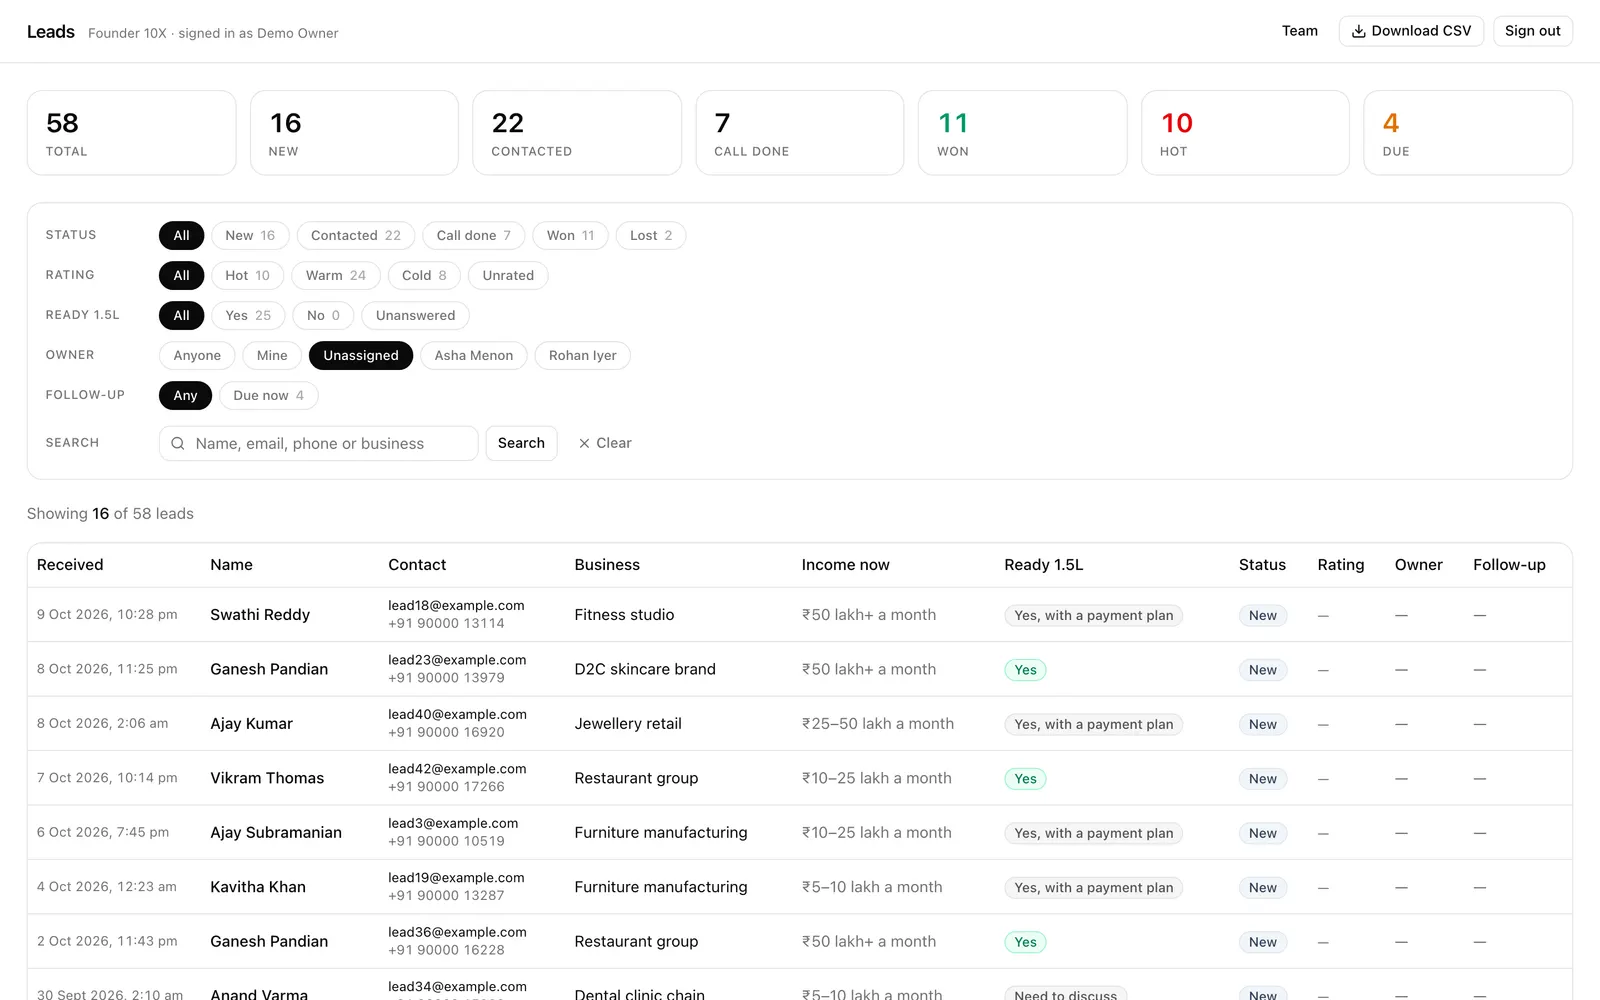The image size is (1600, 1000).
Task: Click the Follow-up column header
Action: (x=1509, y=565)
